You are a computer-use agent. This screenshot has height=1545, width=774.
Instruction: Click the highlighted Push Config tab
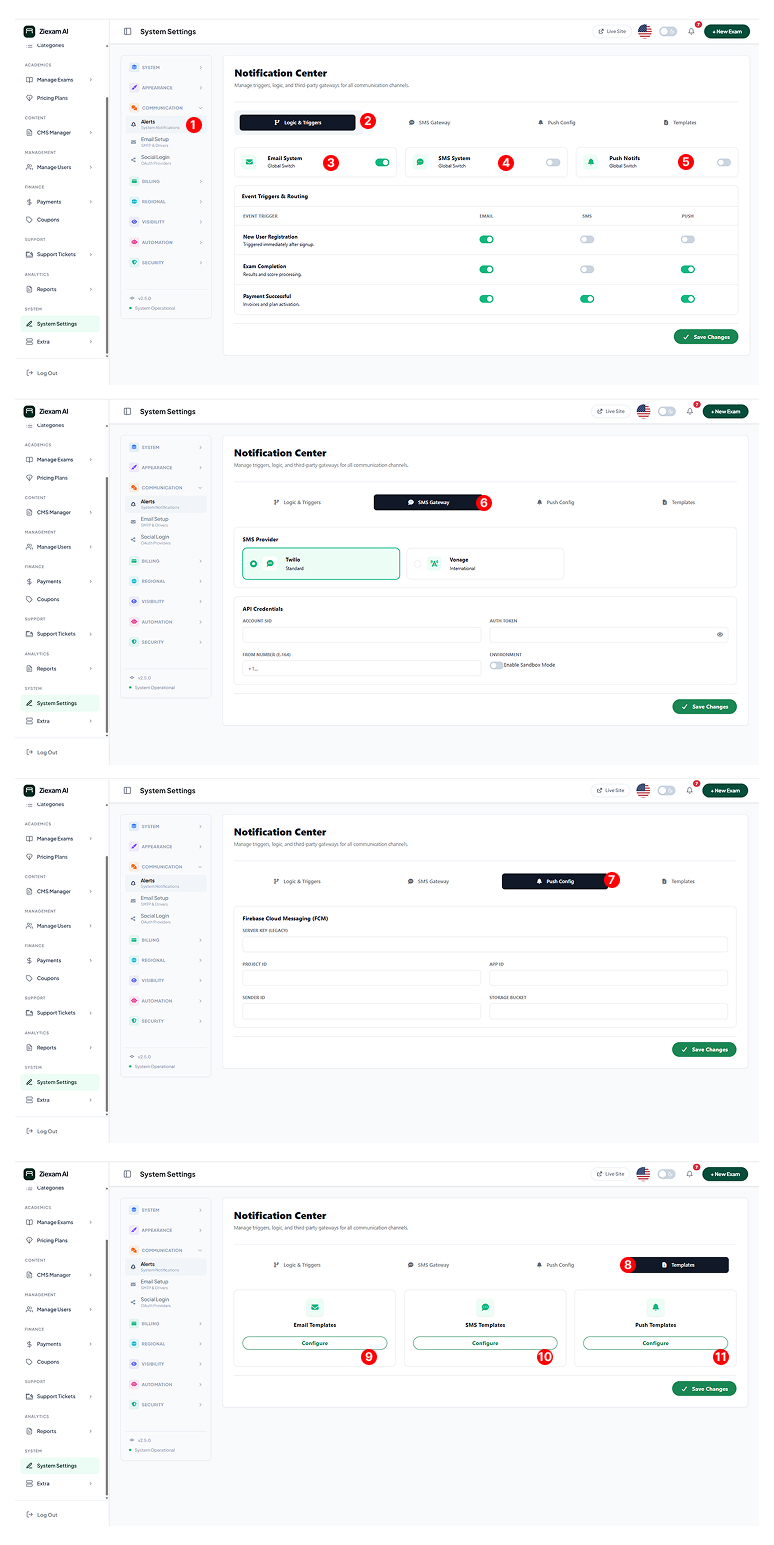[x=554, y=882]
